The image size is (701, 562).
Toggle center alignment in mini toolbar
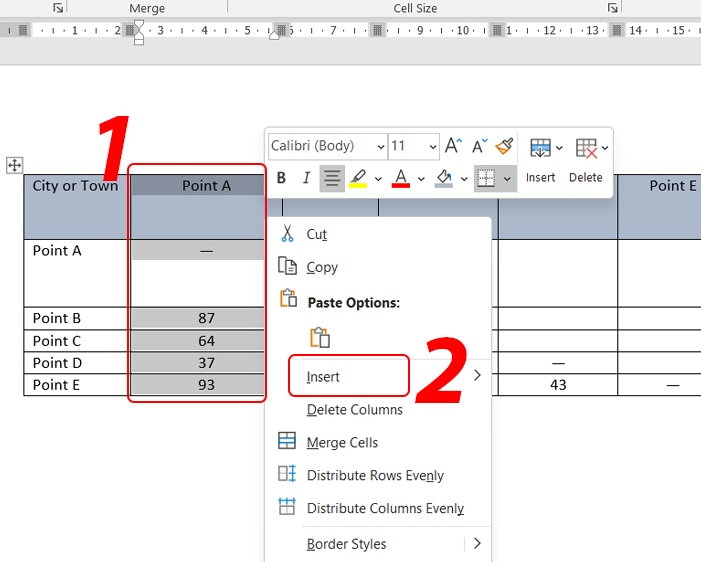(x=332, y=178)
